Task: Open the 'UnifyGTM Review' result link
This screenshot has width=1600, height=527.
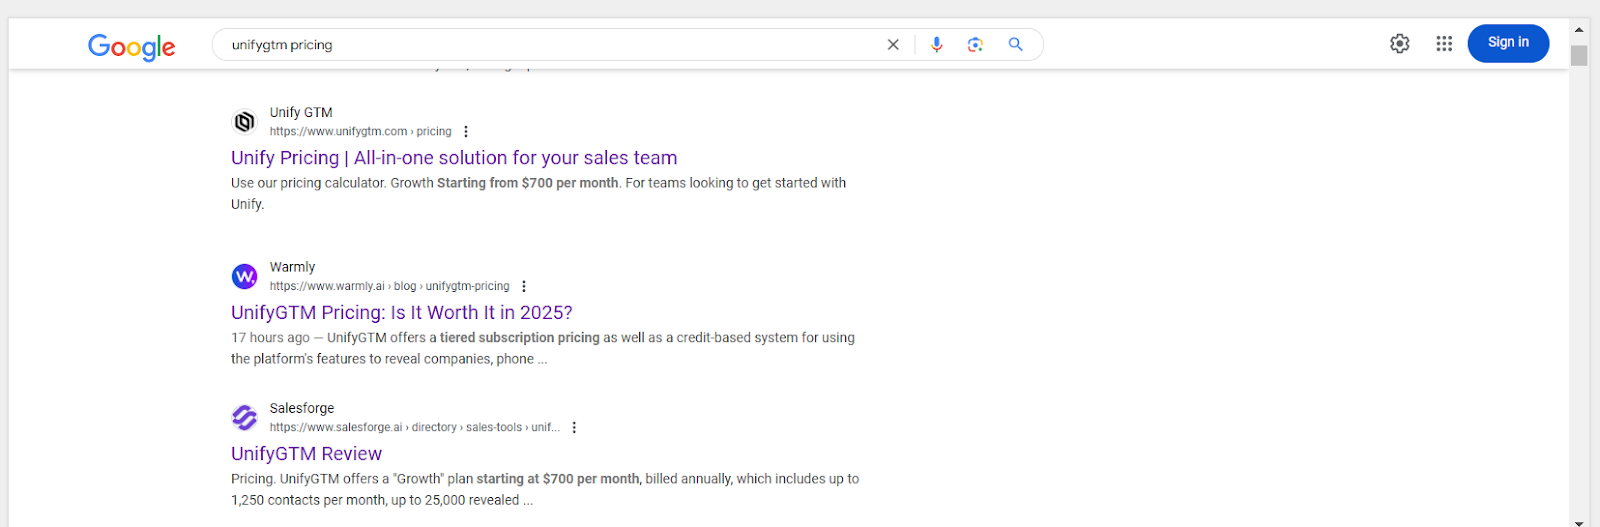Action: pos(306,454)
